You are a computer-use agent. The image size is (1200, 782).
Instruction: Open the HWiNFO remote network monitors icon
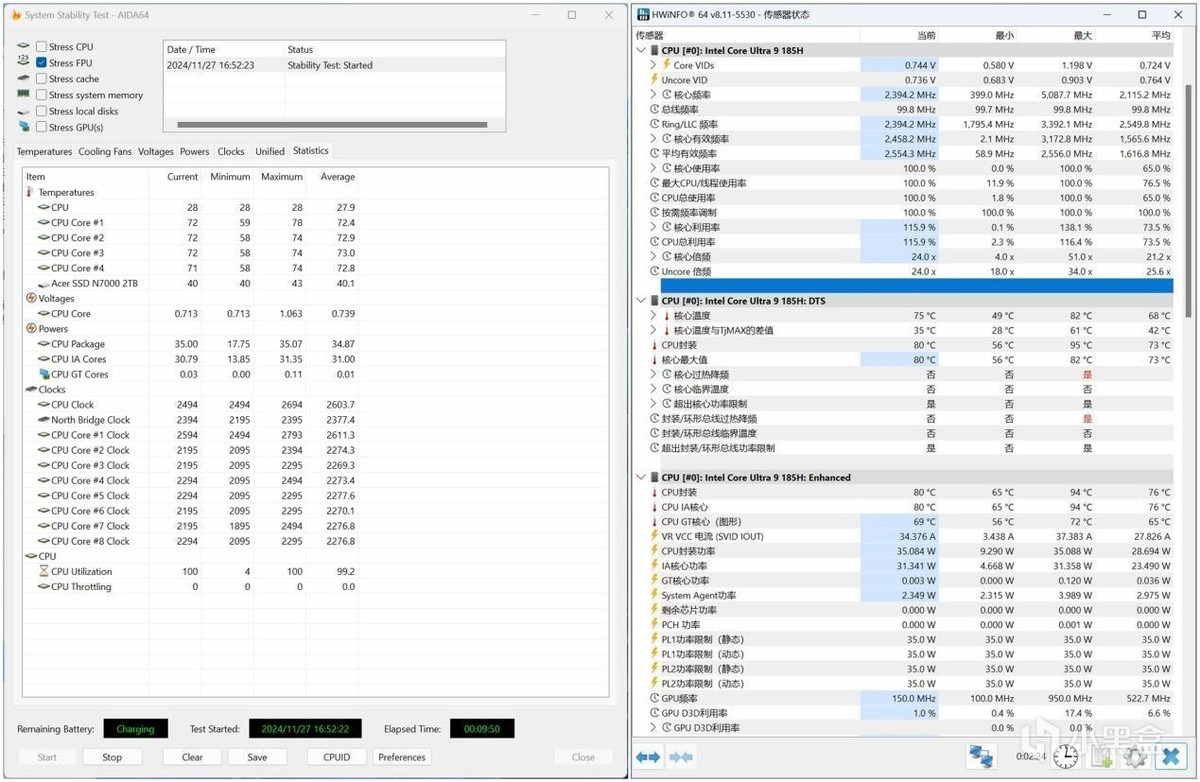981,757
